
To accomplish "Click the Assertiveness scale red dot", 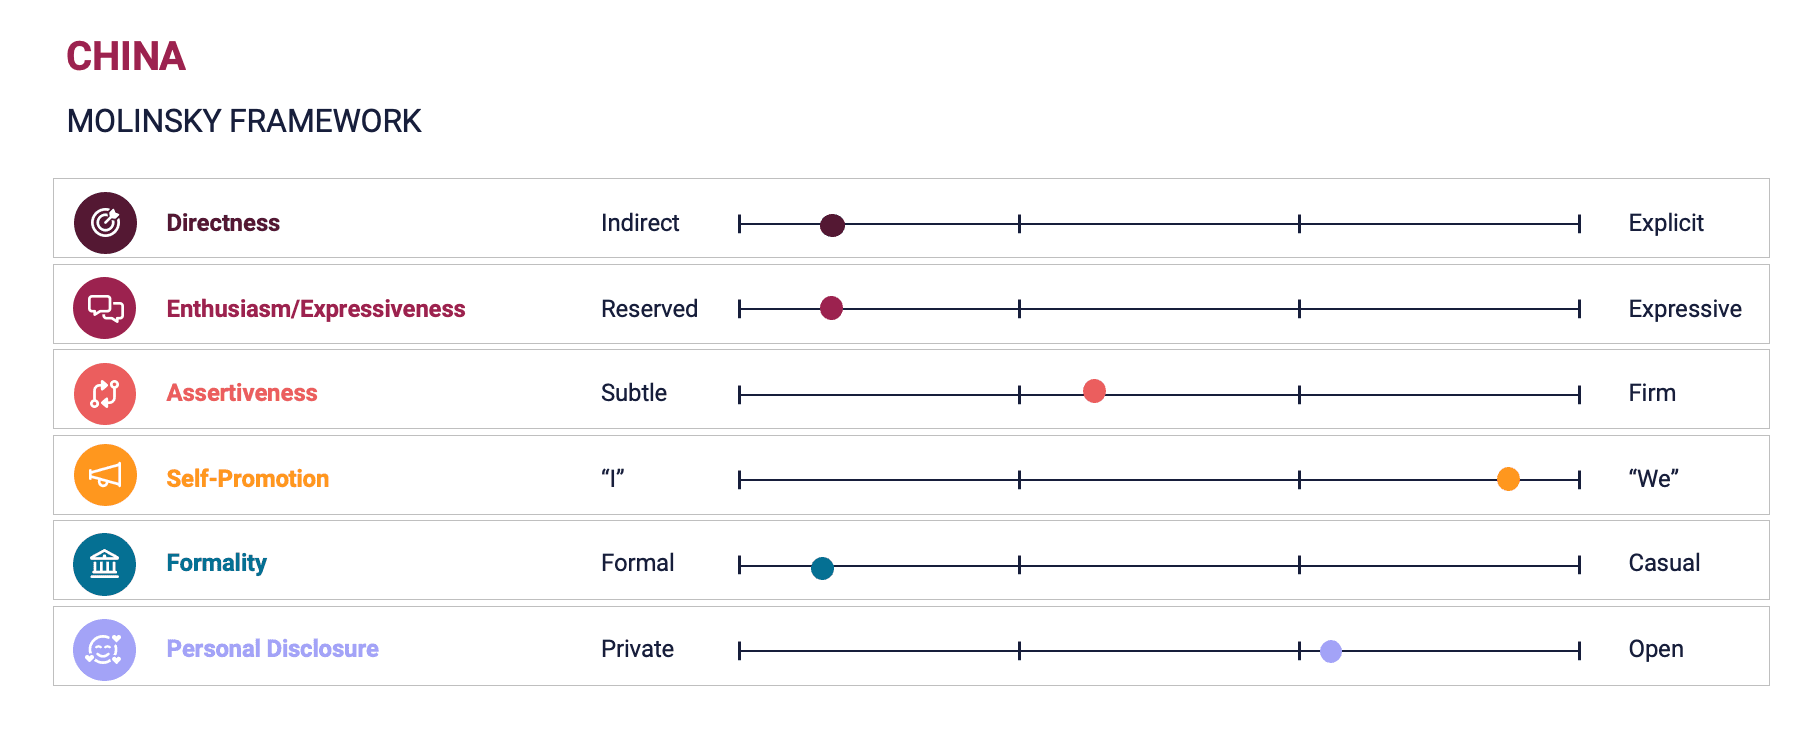I will tap(1094, 391).
